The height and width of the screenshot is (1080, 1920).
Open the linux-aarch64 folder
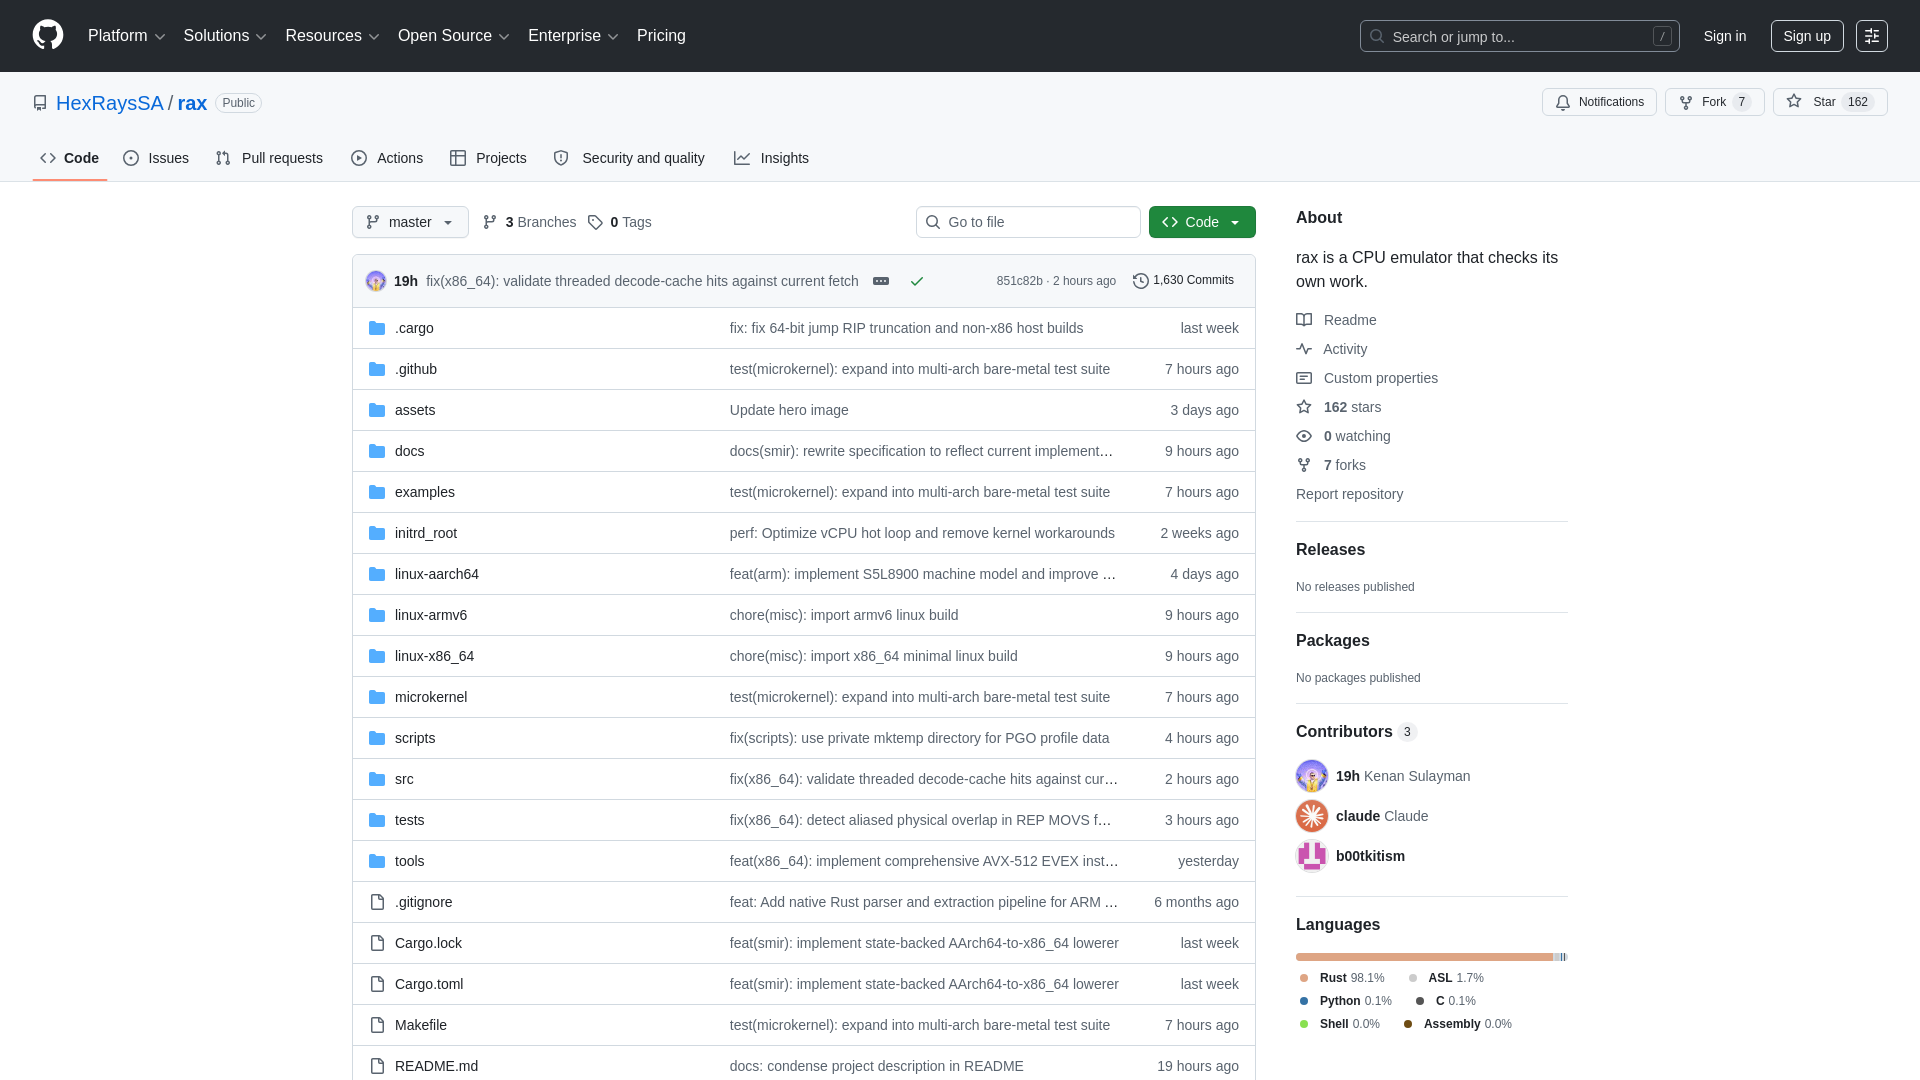pyautogui.click(x=437, y=574)
